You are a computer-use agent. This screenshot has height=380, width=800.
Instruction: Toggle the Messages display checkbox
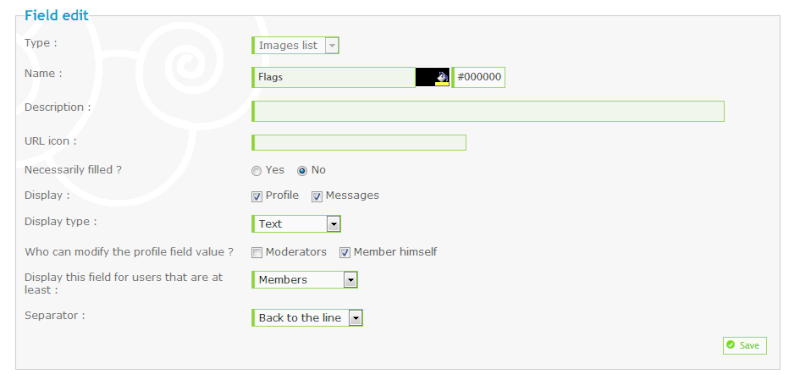coord(317,196)
